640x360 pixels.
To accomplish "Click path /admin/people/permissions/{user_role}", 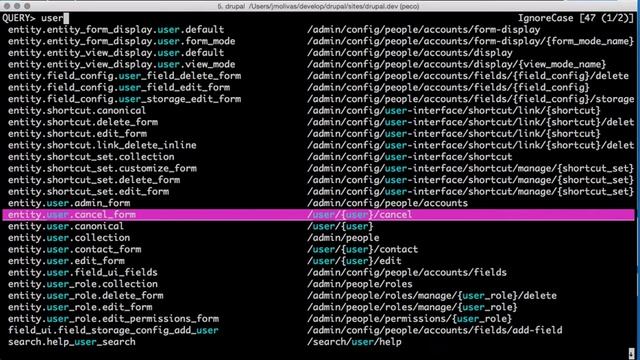I will 409,319.
